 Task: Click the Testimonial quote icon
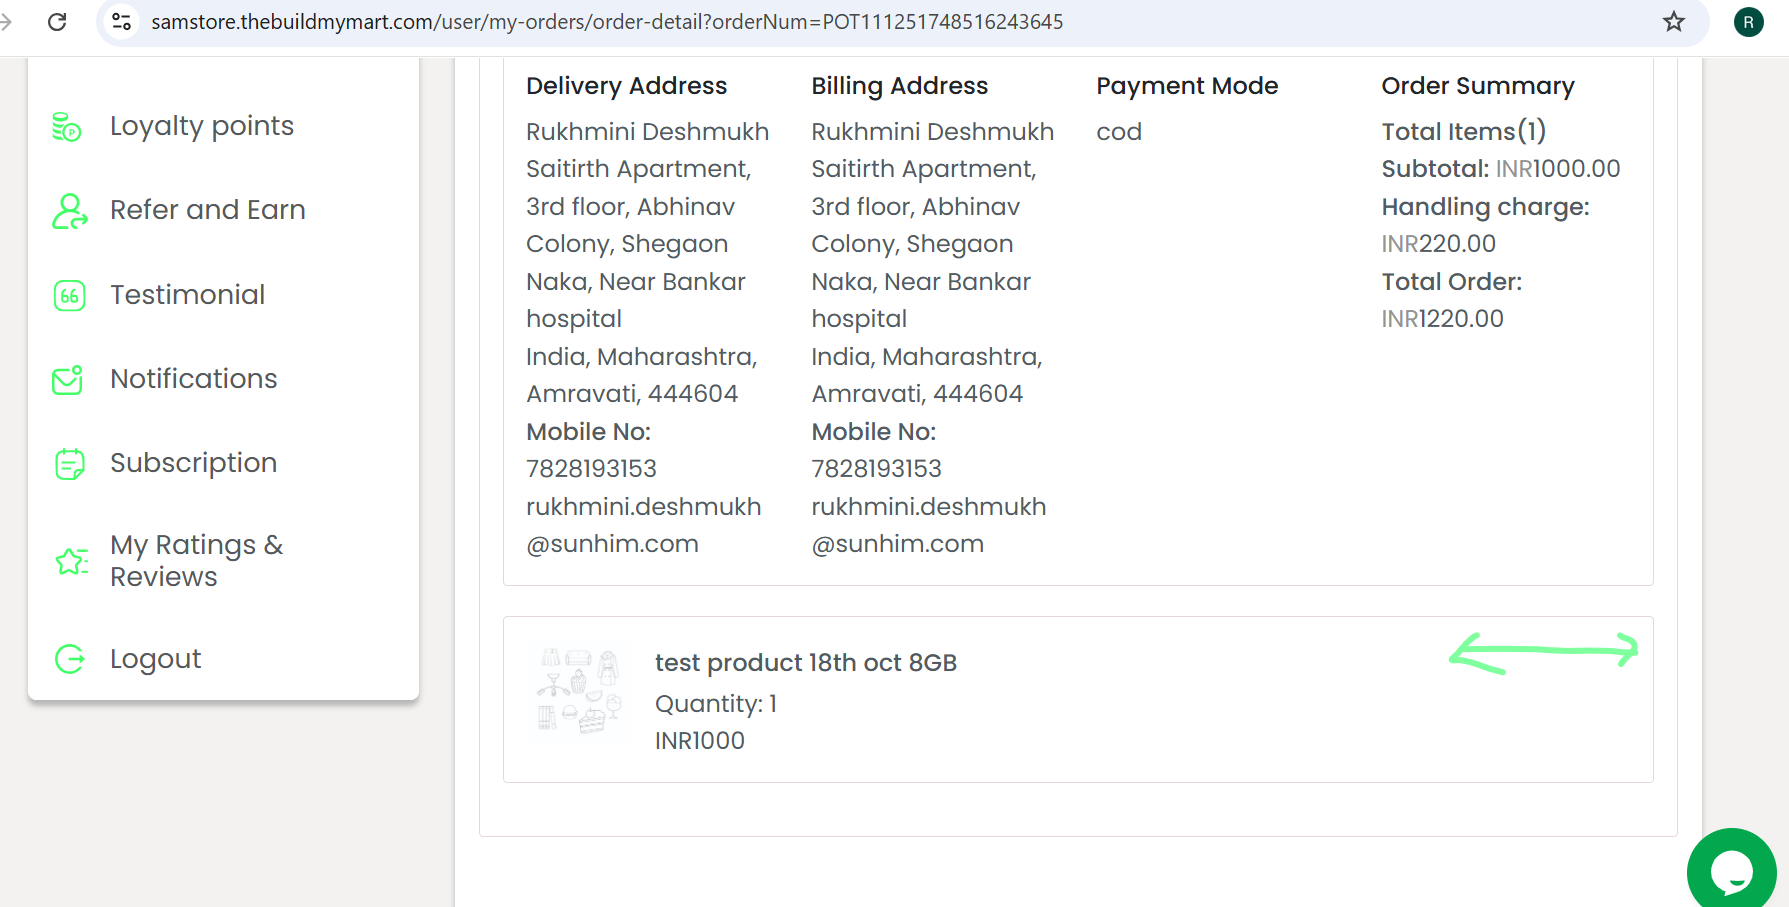coord(69,296)
